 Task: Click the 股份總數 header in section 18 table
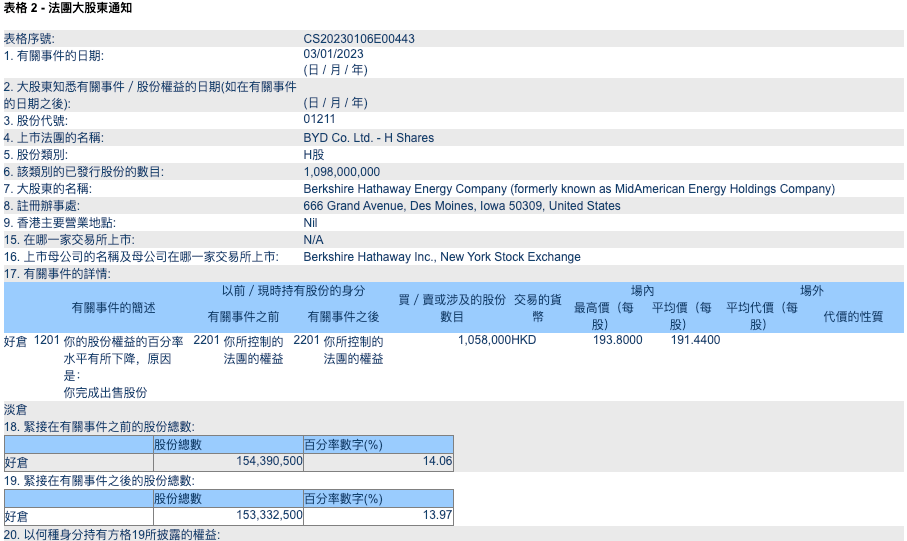(x=178, y=445)
